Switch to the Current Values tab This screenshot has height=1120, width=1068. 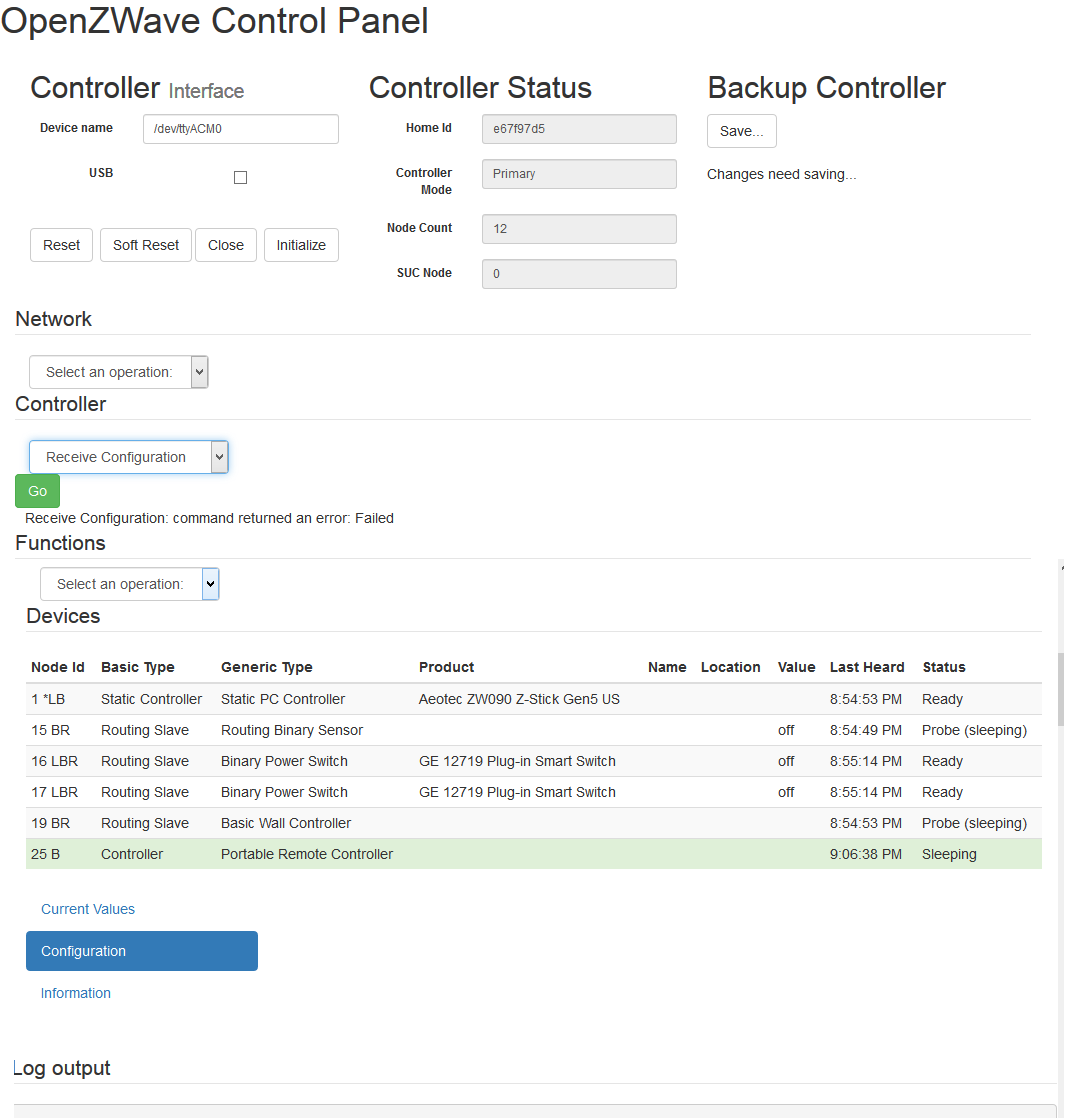click(88, 909)
